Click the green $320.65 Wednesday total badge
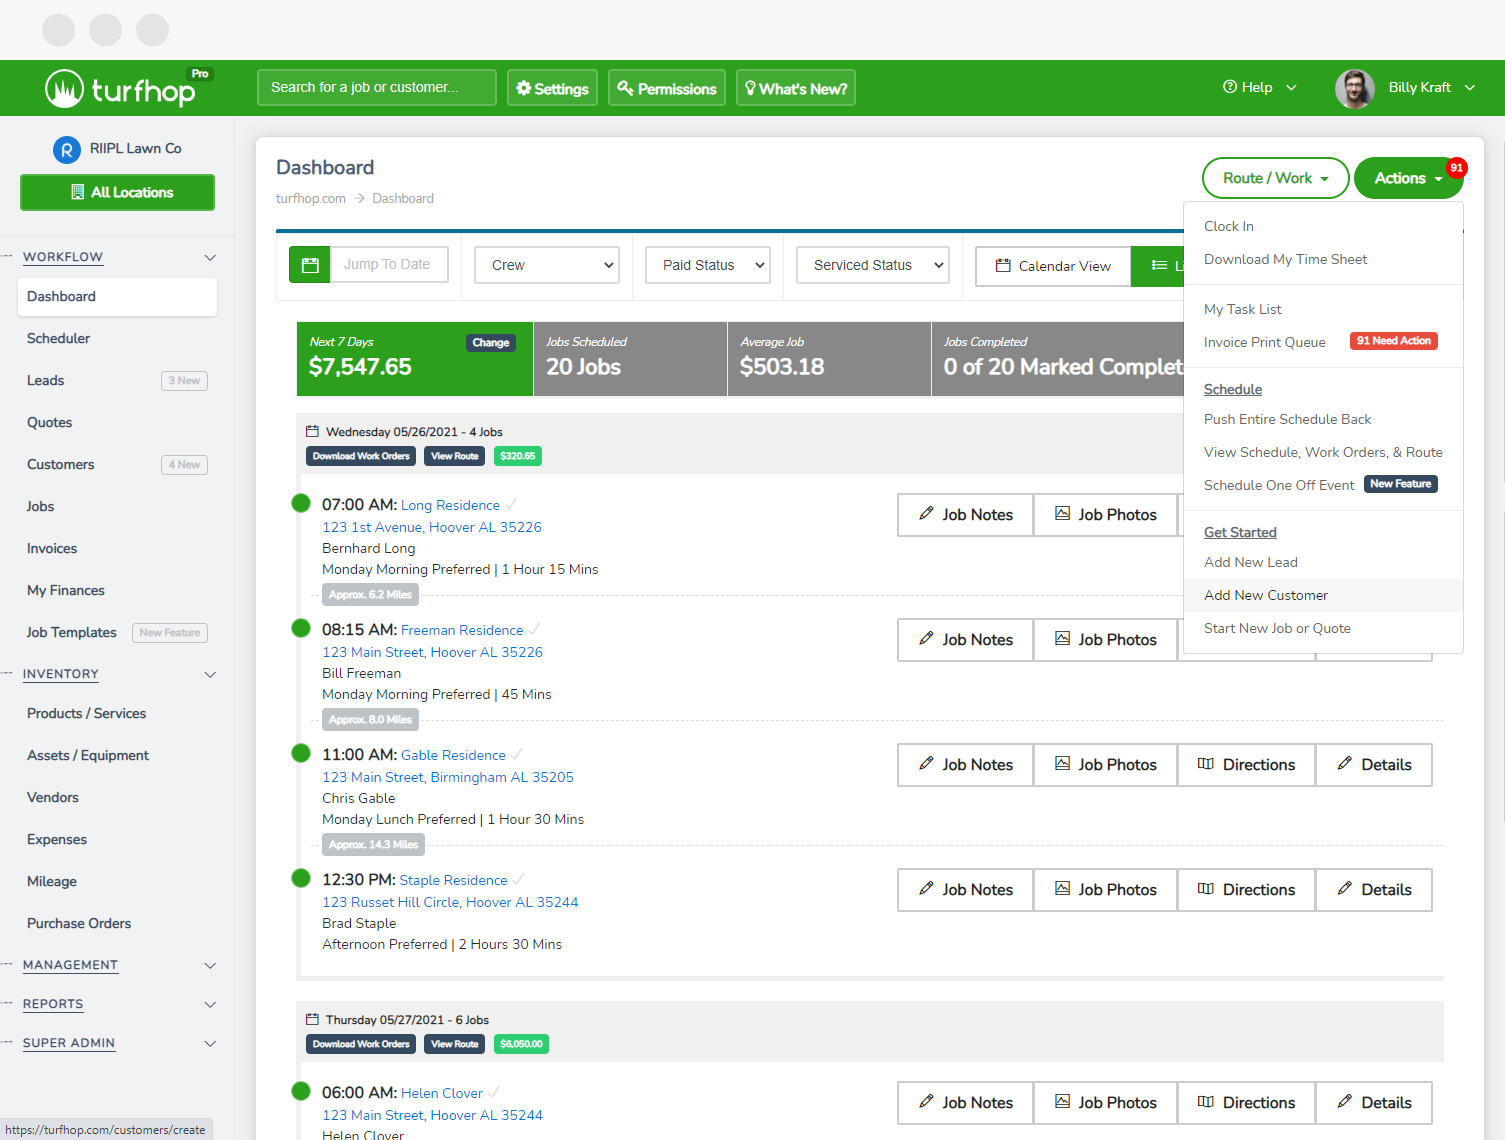The width and height of the screenshot is (1505, 1140). [517, 456]
